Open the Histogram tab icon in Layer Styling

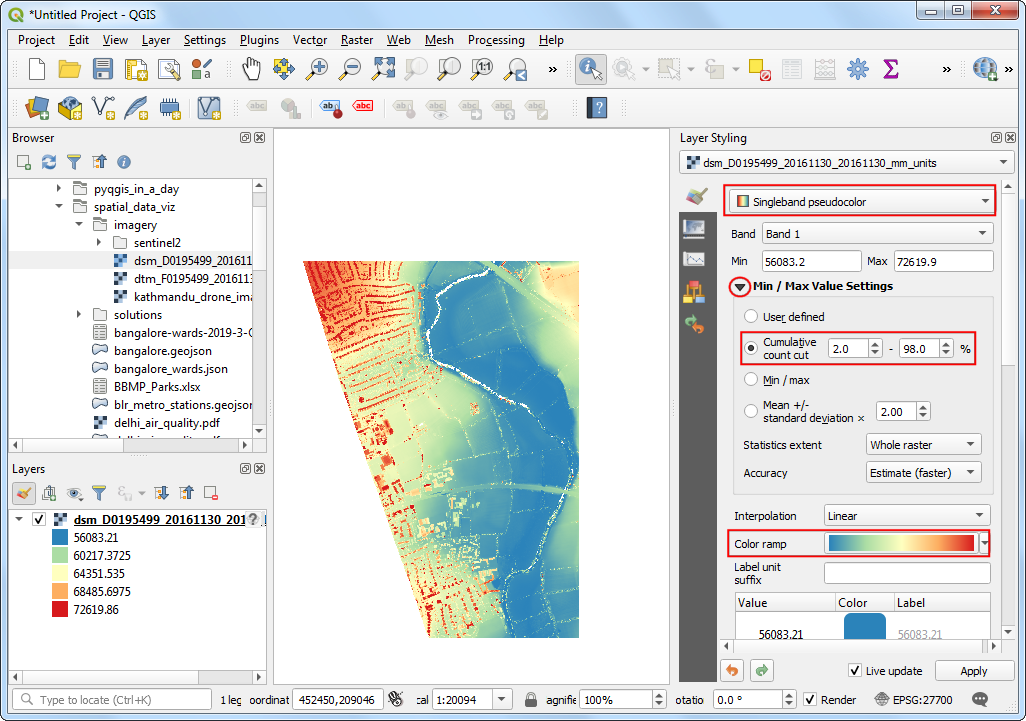point(694,258)
